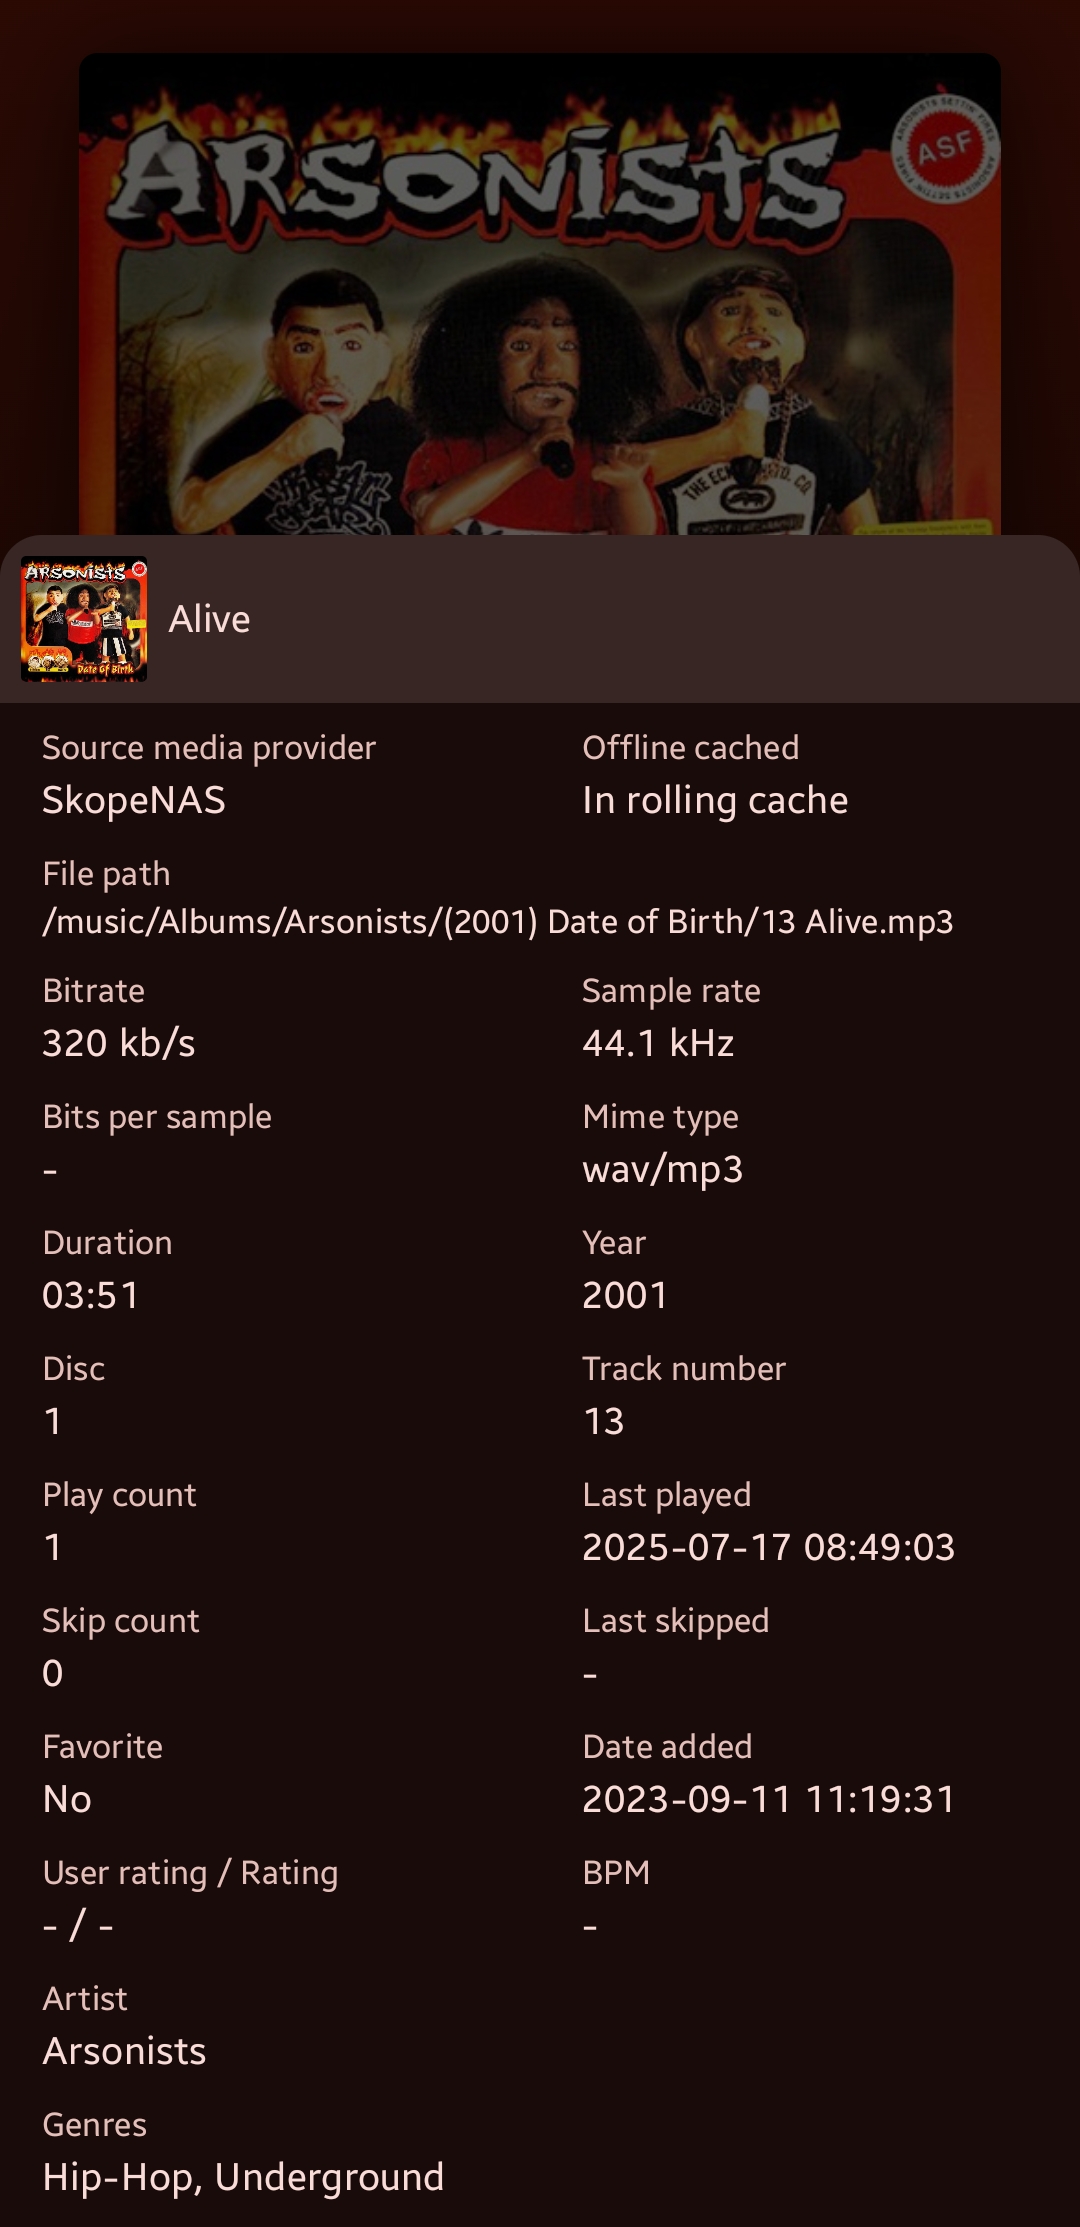The width and height of the screenshot is (1080, 2227).
Task: Tap the small Alive album thumbnail
Action: [x=84, y=619]
